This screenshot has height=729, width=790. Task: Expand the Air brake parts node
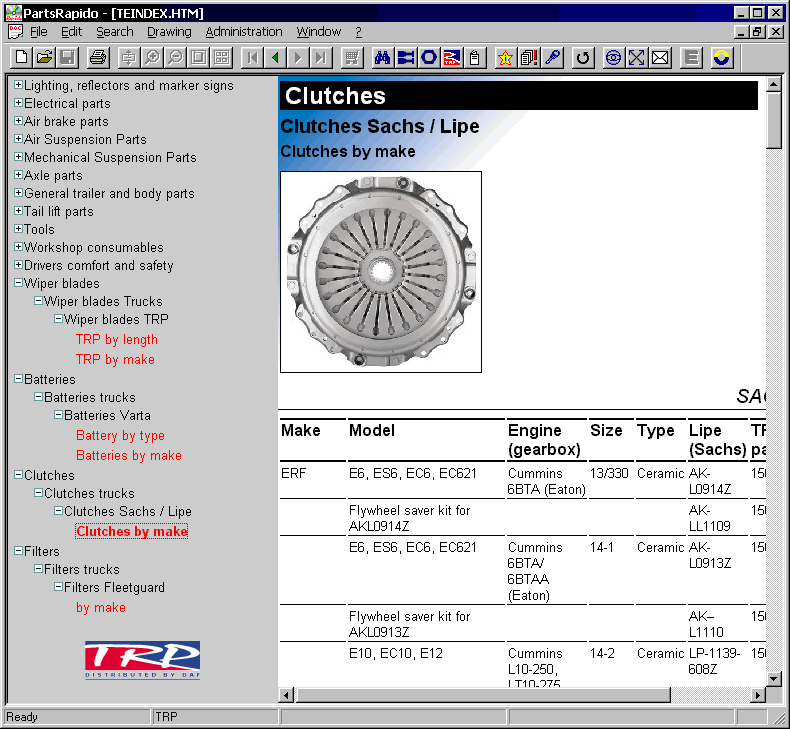tap(18, 121)
